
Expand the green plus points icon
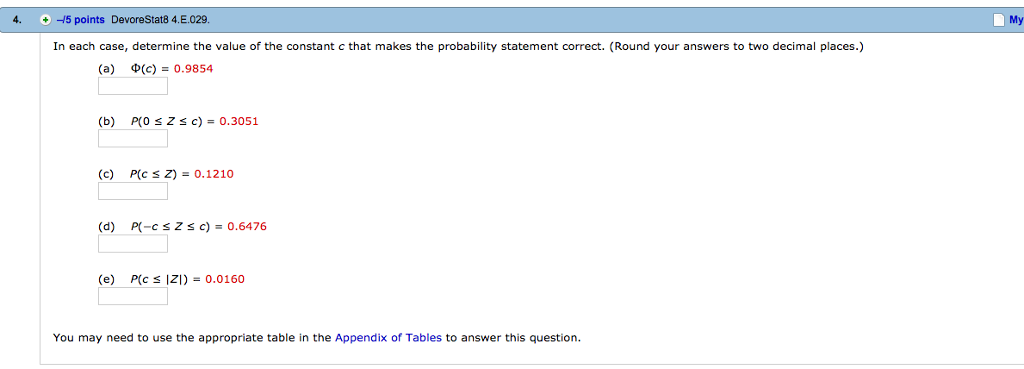click(45, 20)
